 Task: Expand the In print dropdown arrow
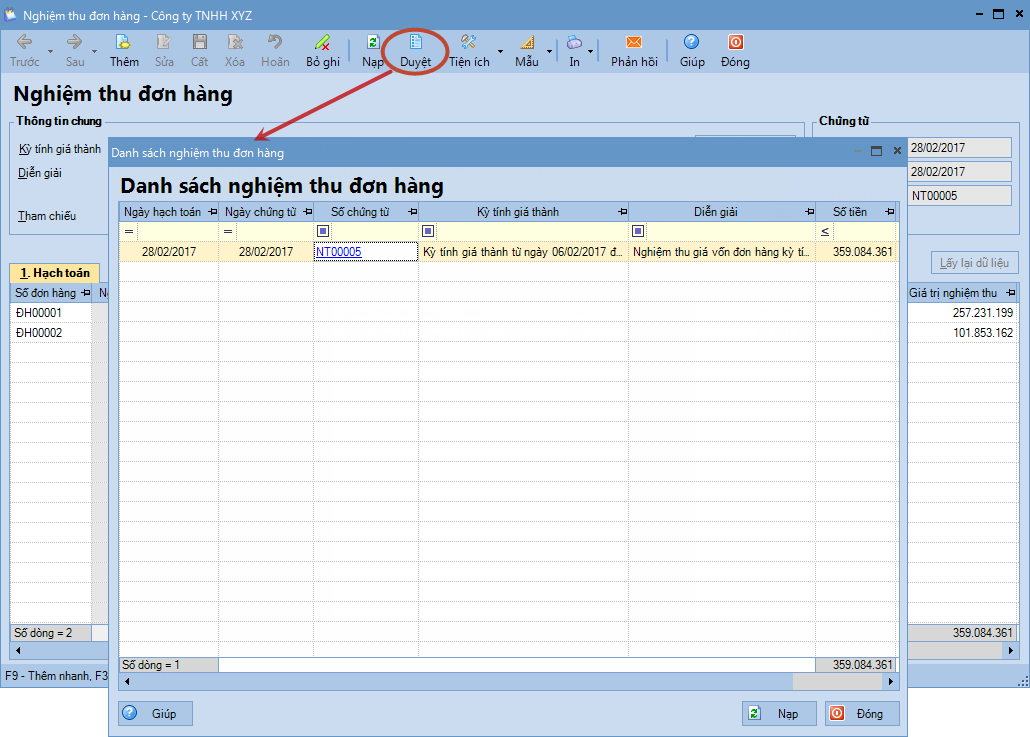click(x=591, y=51)
